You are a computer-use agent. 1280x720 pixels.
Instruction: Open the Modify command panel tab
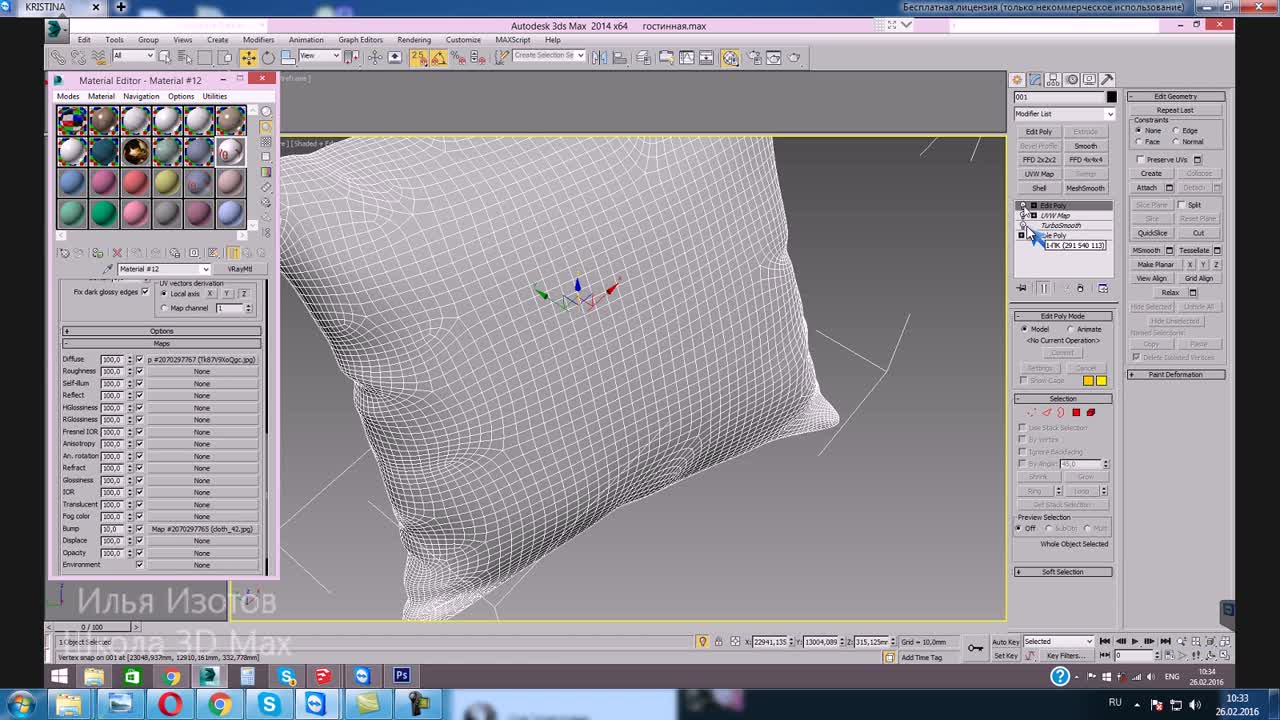click(1036, 79)
